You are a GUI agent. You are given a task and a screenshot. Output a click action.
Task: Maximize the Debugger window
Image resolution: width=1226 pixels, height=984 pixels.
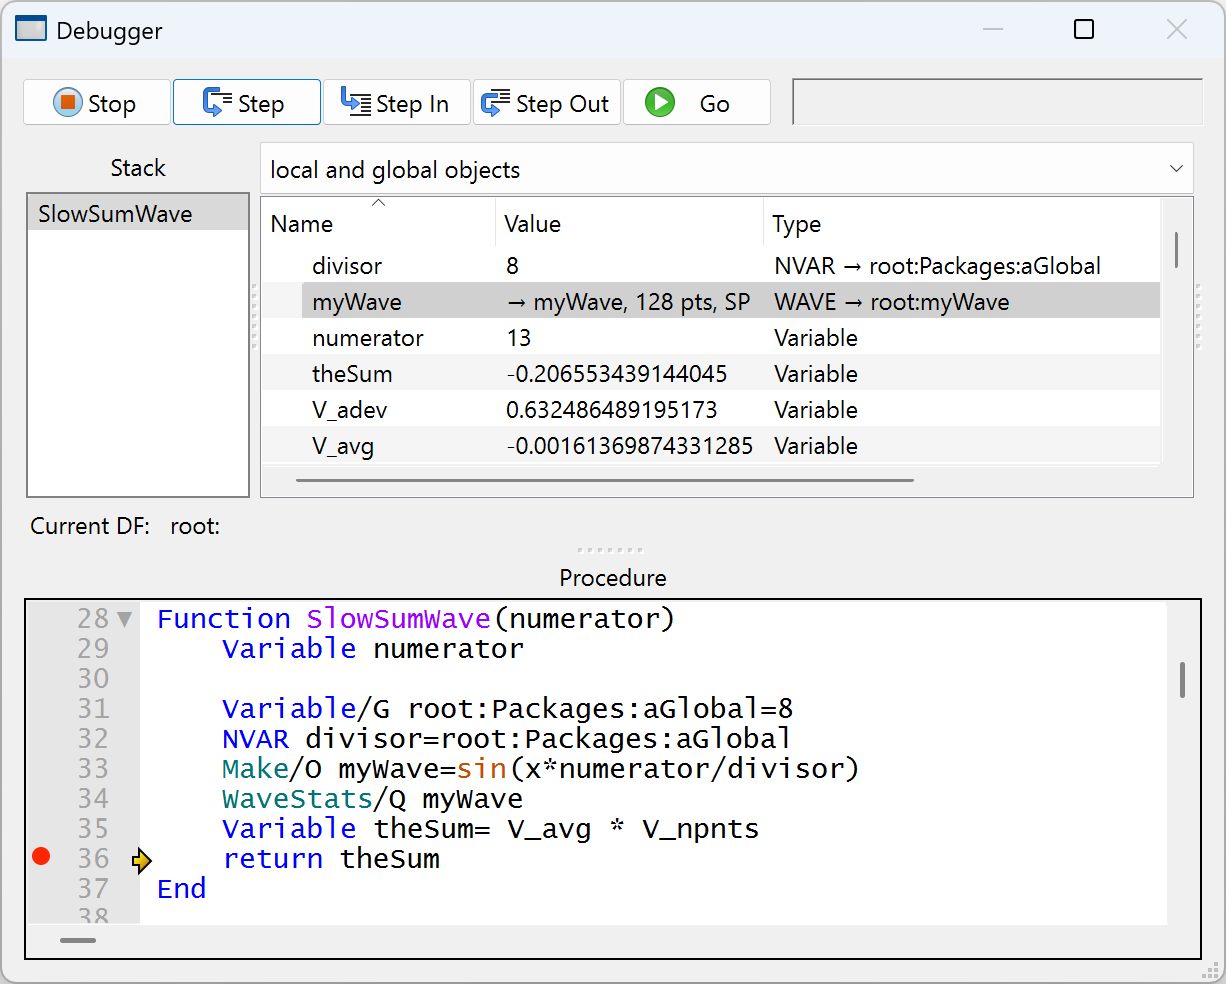point(1084,30)
